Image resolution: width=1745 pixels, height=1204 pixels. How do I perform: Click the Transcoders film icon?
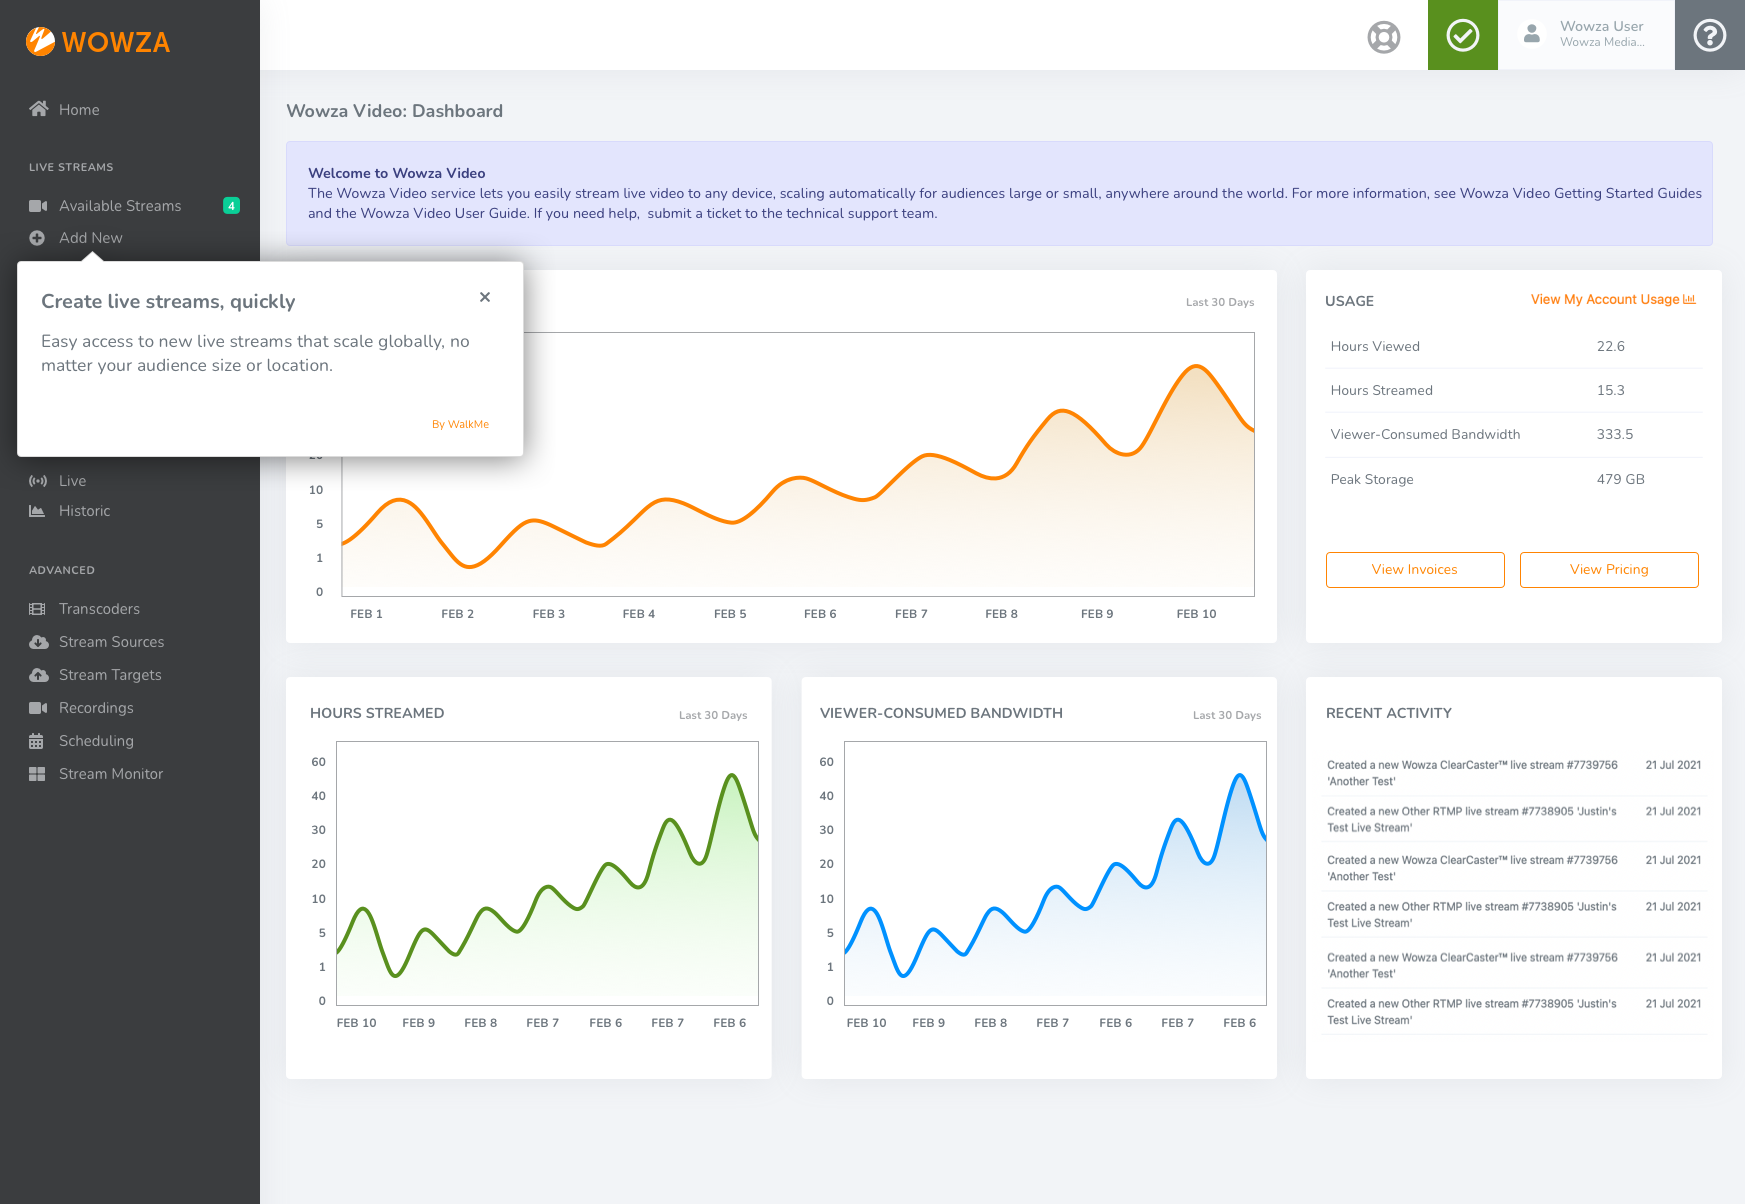tap(37, 609)
